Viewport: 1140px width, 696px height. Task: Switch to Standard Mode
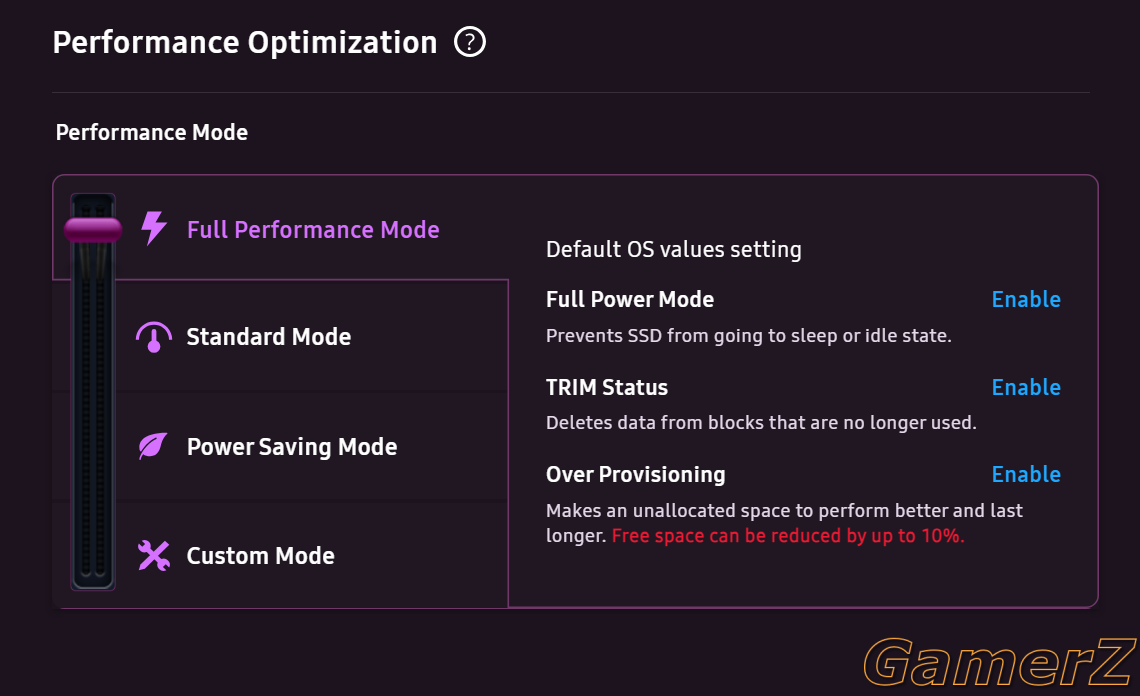point(268,337)
